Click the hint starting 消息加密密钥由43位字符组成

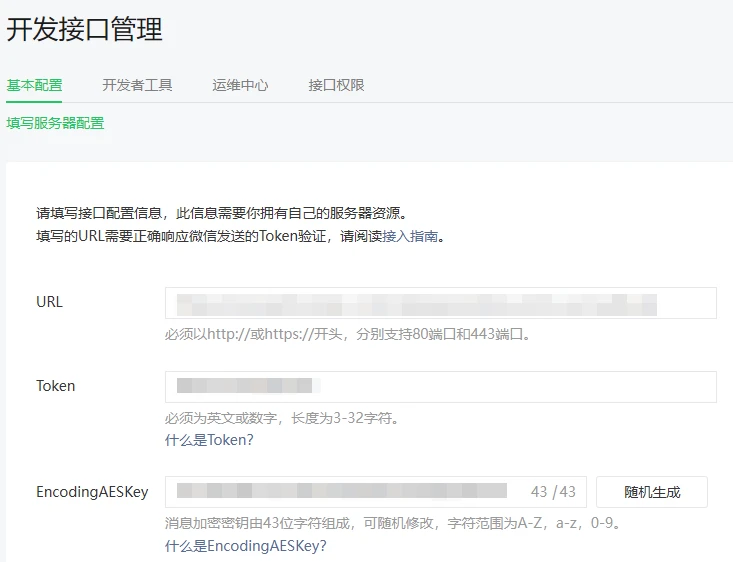[393, 523]
